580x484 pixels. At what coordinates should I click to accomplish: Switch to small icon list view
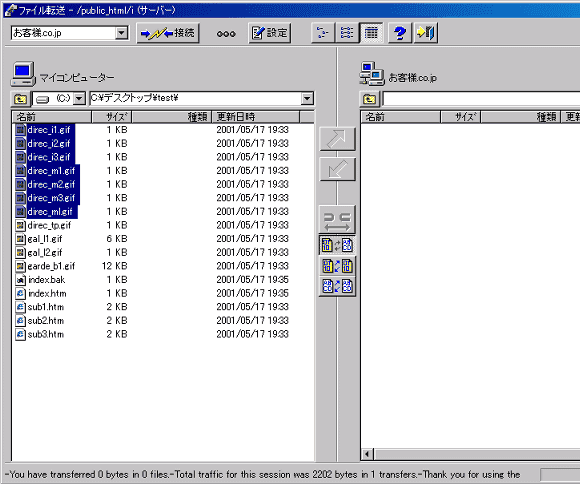pos(347,33)
